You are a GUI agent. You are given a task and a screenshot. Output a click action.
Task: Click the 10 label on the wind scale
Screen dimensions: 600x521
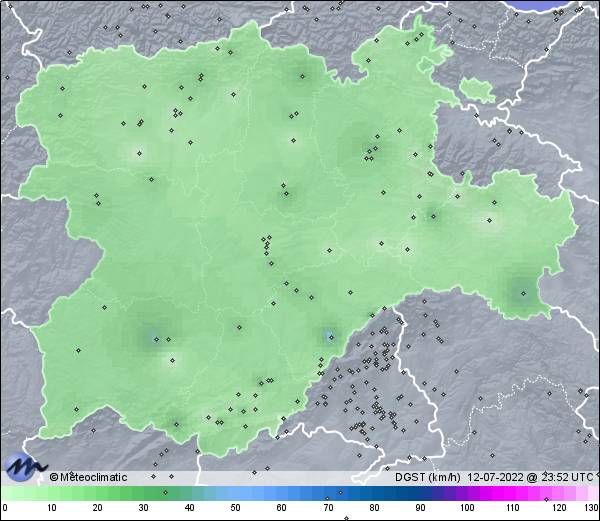click(52, 508)
